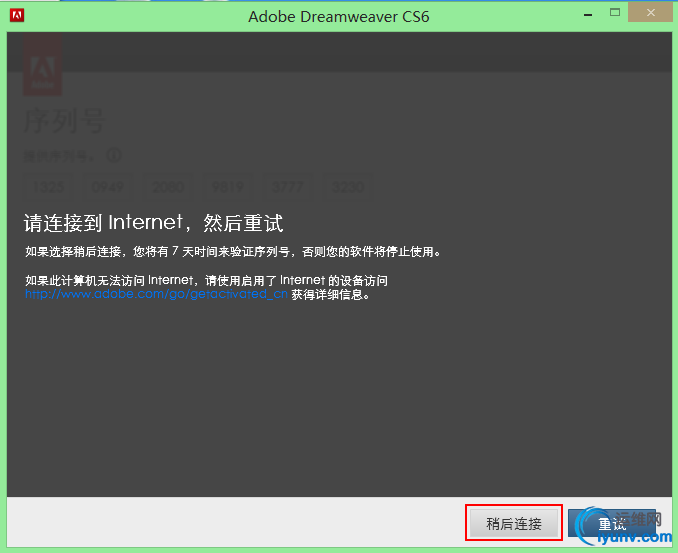Screen dimensions: 678x553
Task: Open the adobe.com getactivated_cn link
Action: click(x=156, y=294)
